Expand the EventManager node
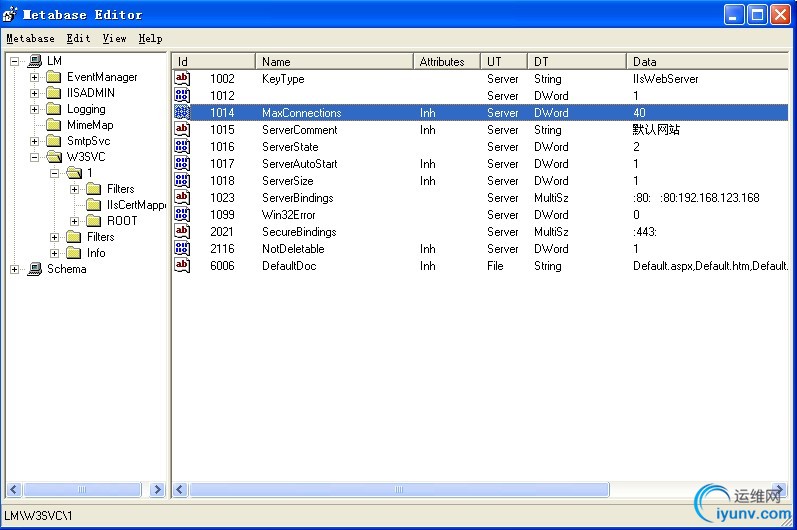The image size is (797, 530). [x=35, y=77]
